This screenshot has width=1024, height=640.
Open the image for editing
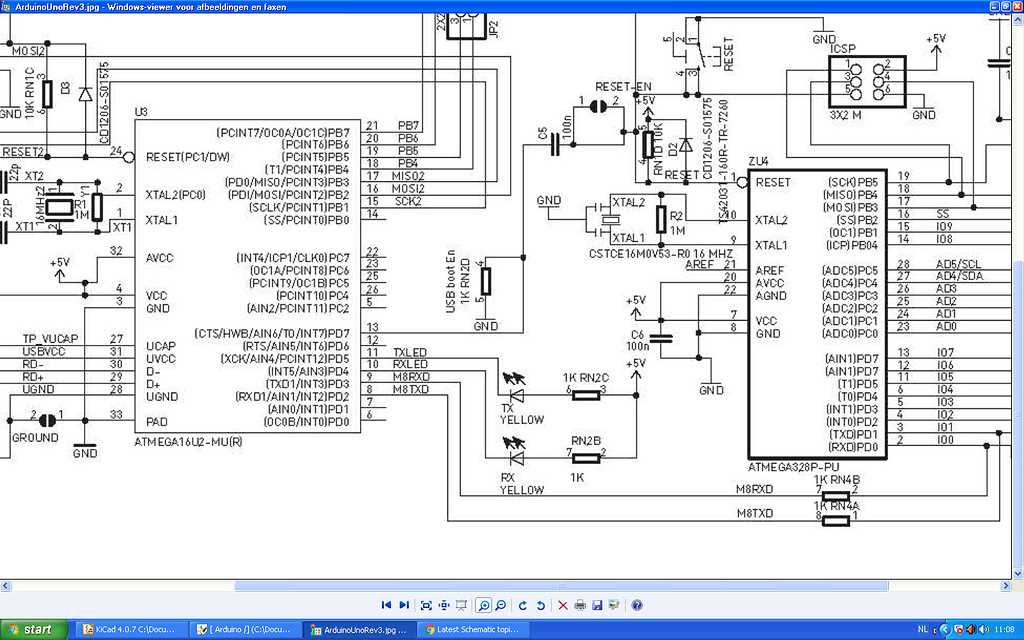[x=614, y=605]
